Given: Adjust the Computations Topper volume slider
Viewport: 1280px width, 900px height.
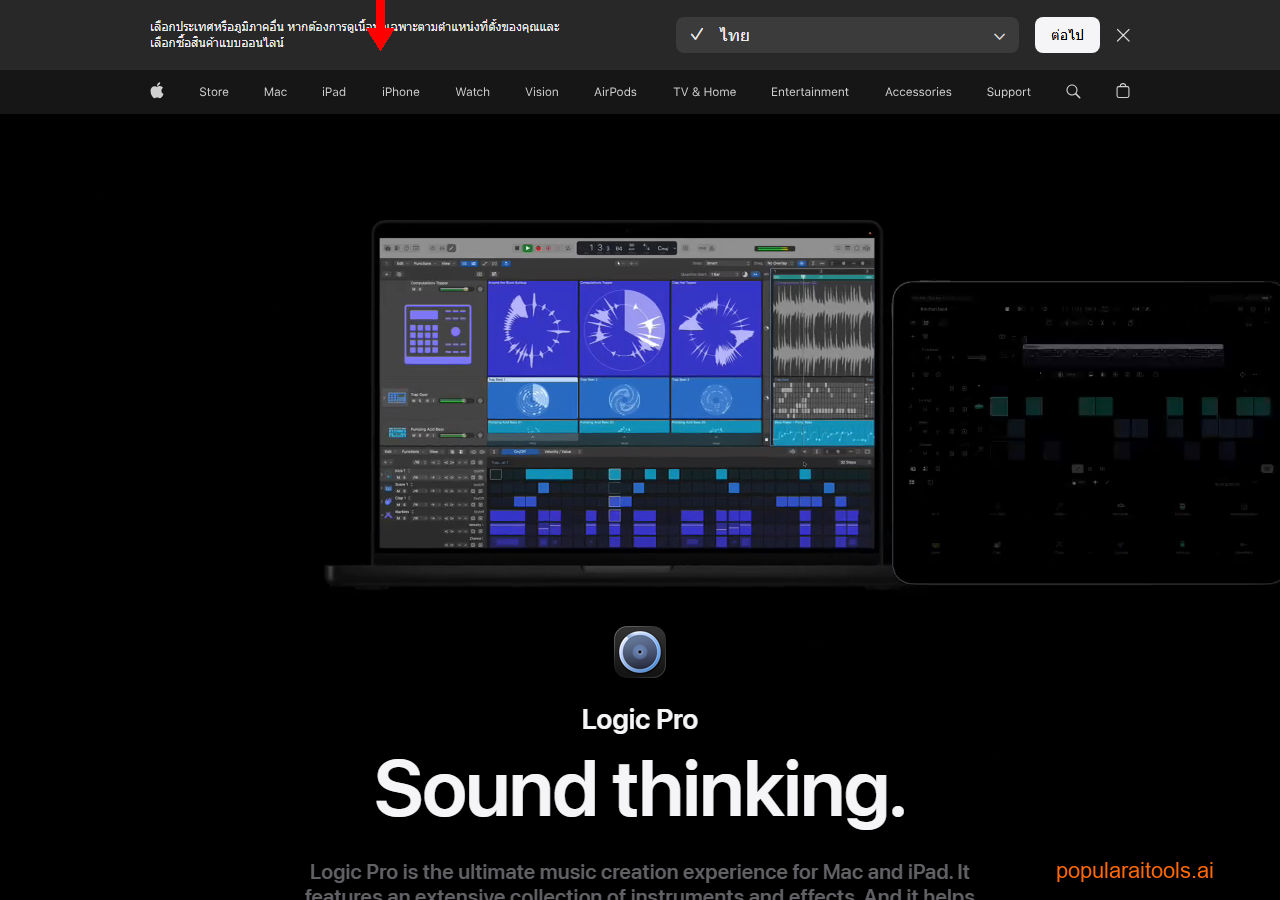Looking at the screenshot, I should [456, 289].
